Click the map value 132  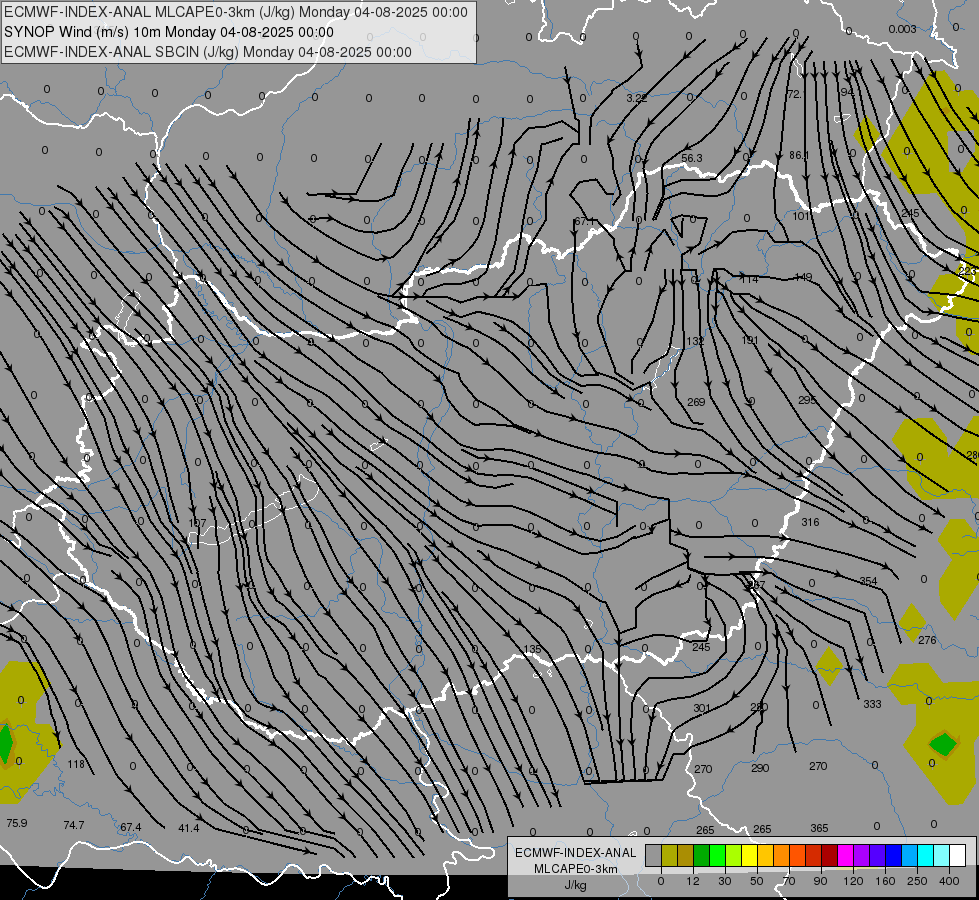(694, 341)
